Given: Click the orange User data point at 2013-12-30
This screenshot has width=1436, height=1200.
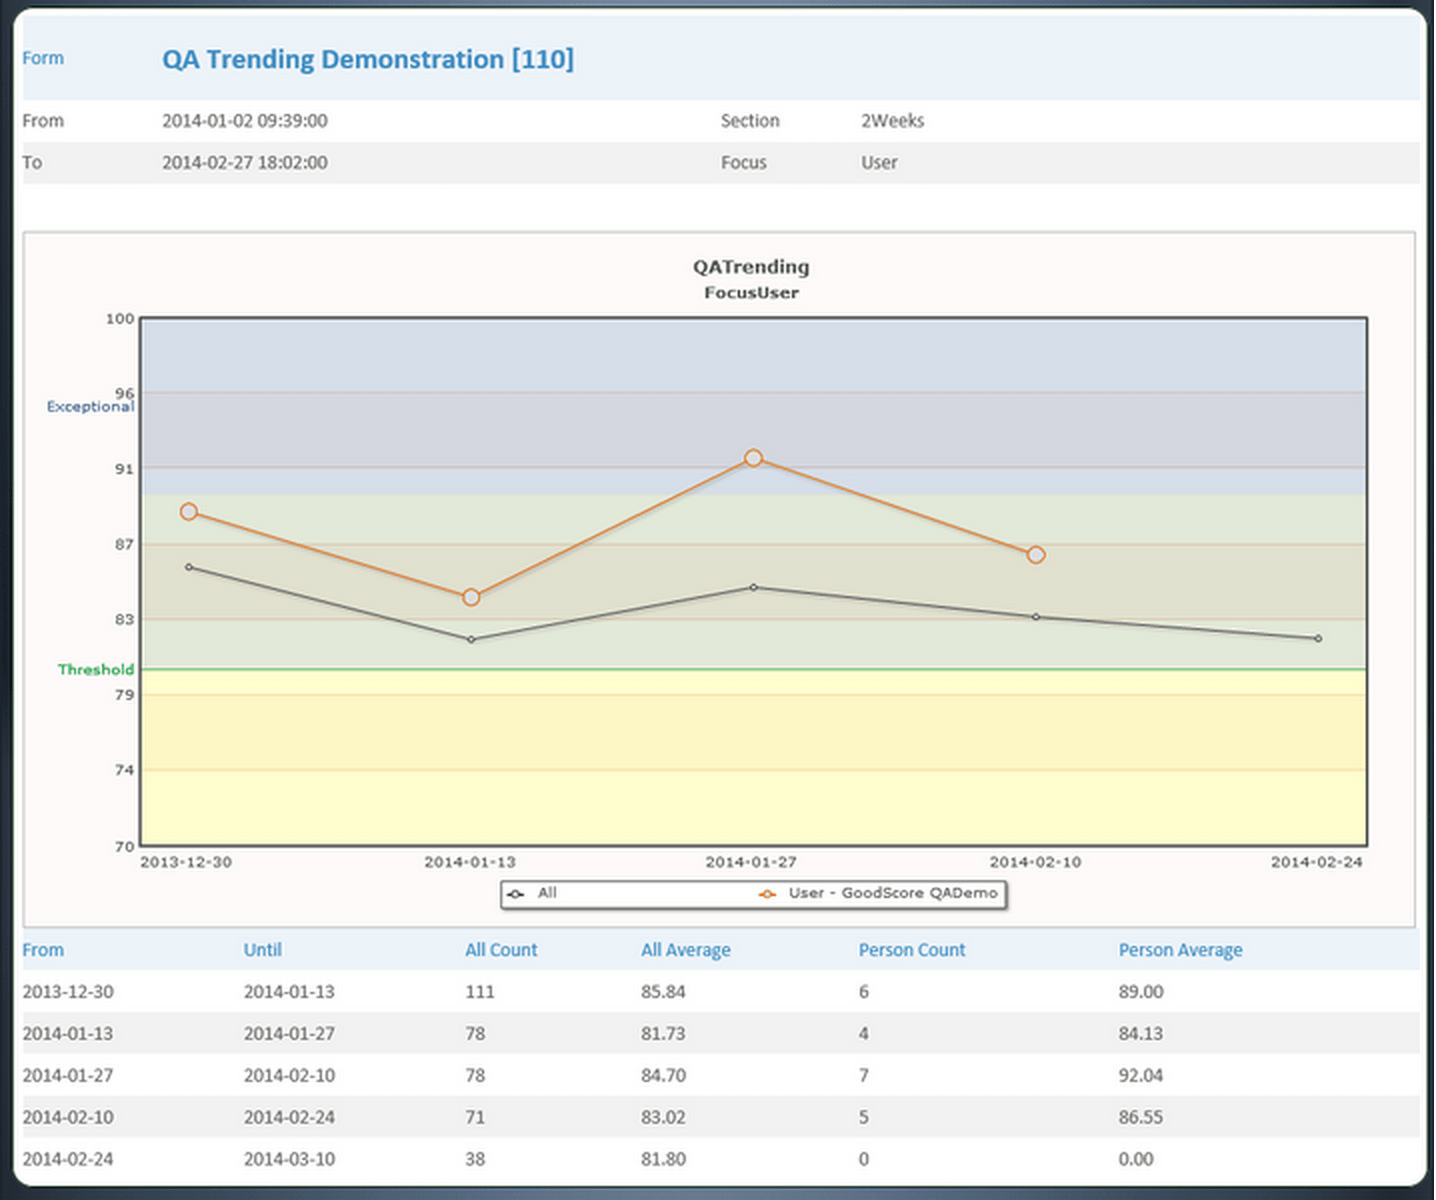Looking at the screenshot, I should point(189,512).
